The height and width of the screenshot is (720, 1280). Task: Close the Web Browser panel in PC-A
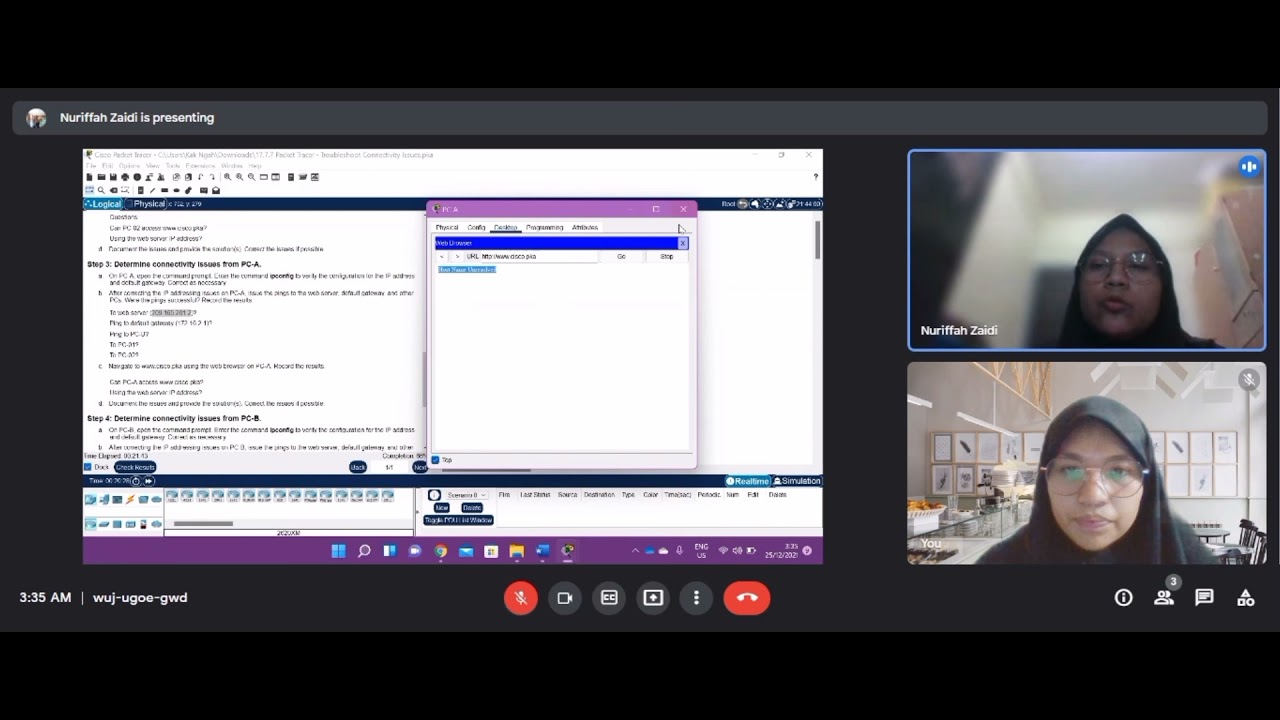tap(683, 243)
